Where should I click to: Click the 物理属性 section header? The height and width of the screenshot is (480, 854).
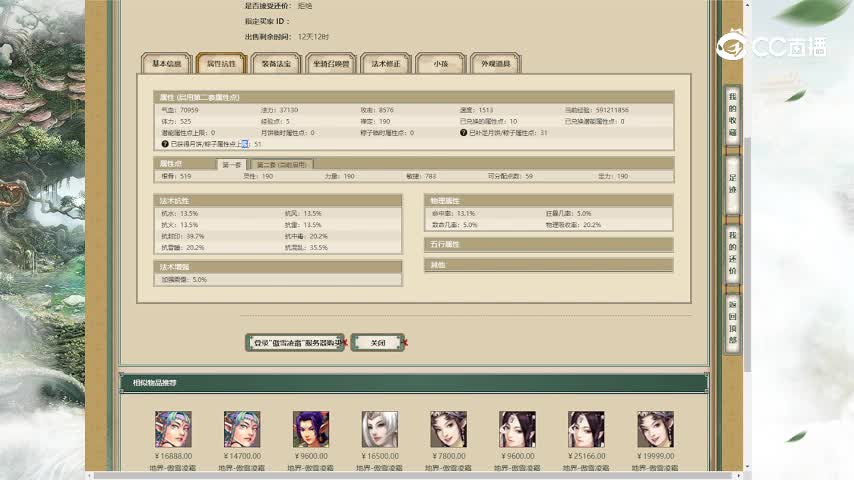548,200
